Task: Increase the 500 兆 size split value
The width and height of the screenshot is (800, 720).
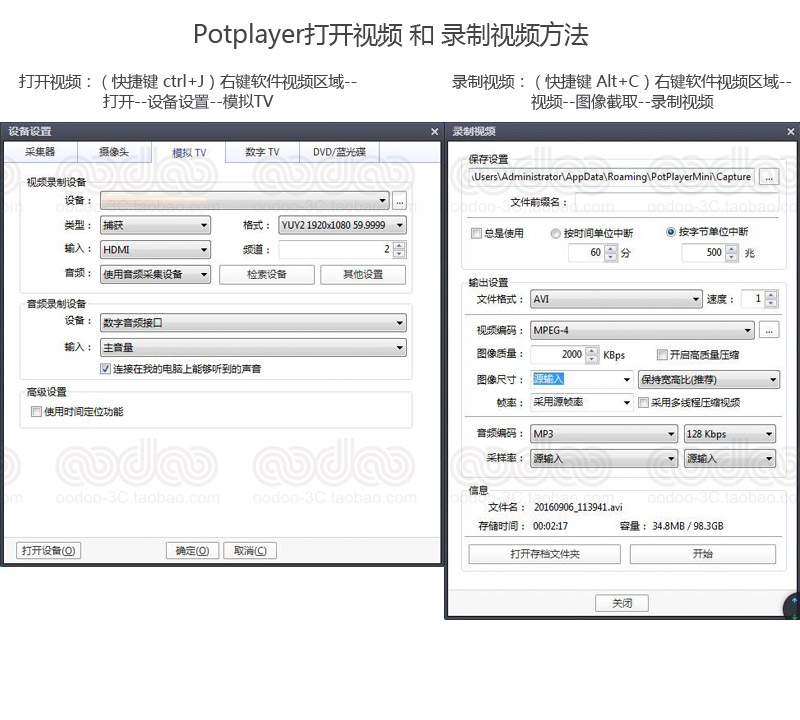Action: 732,249
